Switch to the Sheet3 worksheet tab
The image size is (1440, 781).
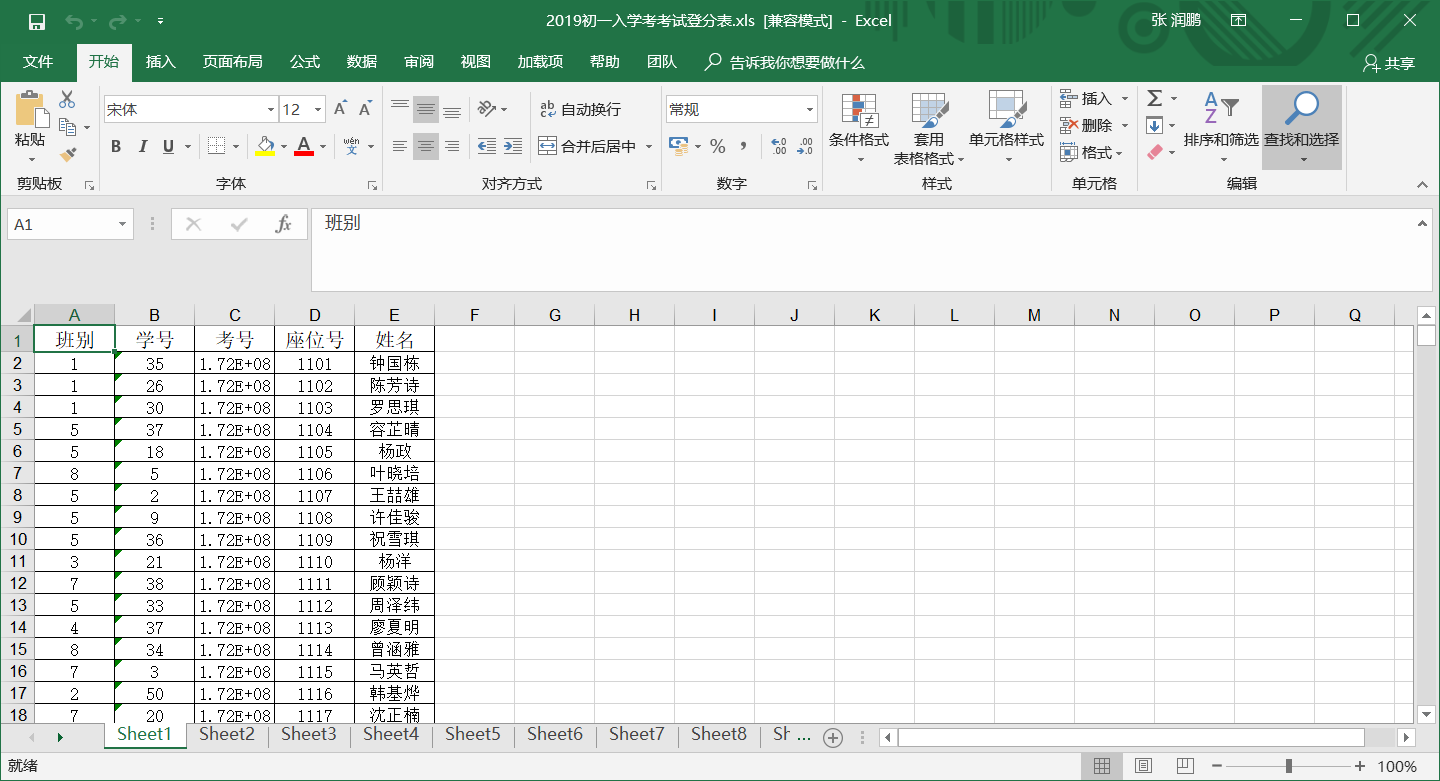click(309, 734)
